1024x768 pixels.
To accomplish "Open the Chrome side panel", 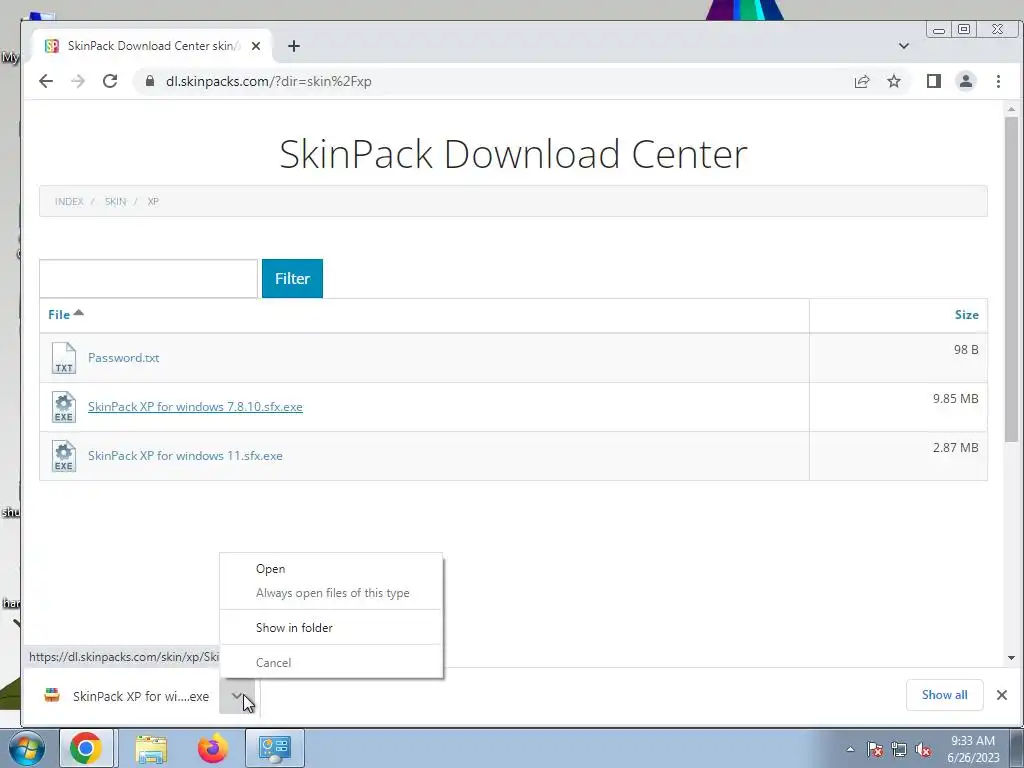I will point(933,81).
